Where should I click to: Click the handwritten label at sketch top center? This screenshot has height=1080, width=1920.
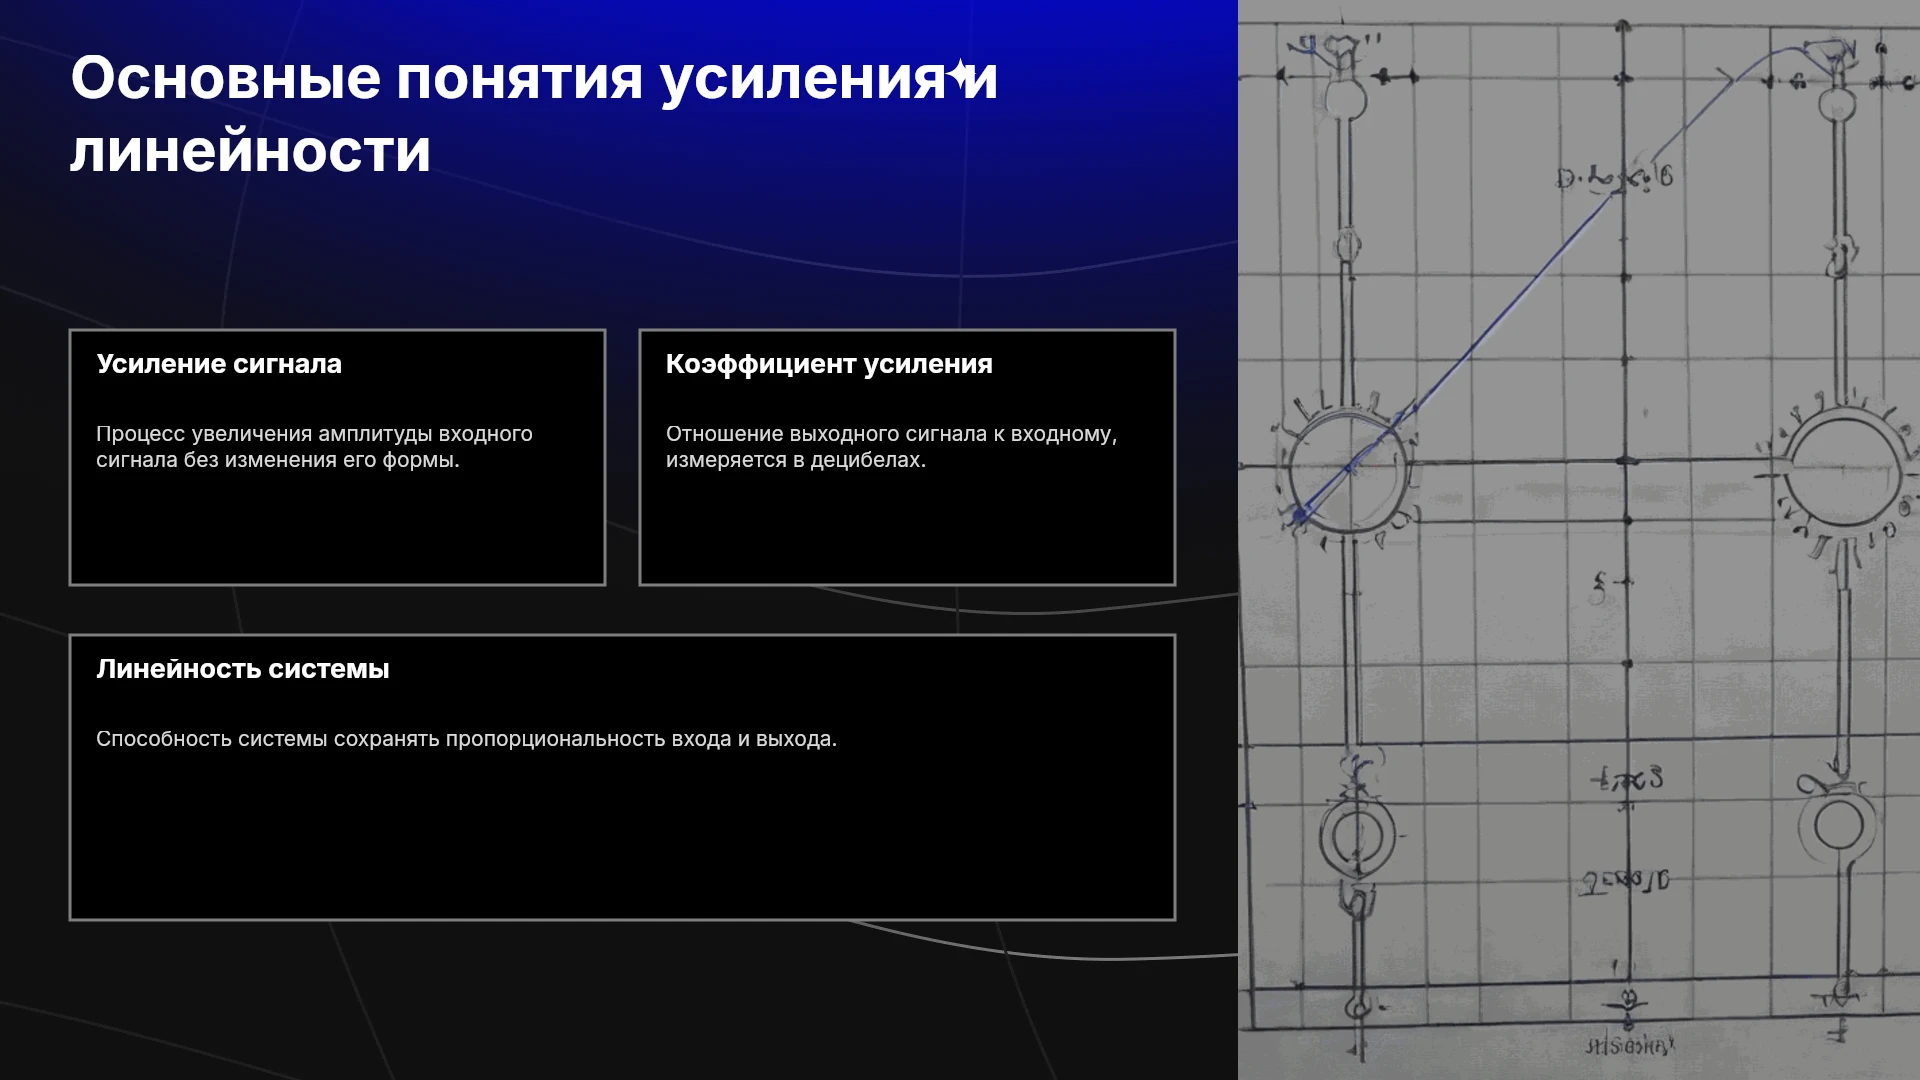pyautogui.click(x=1614, y=177)
